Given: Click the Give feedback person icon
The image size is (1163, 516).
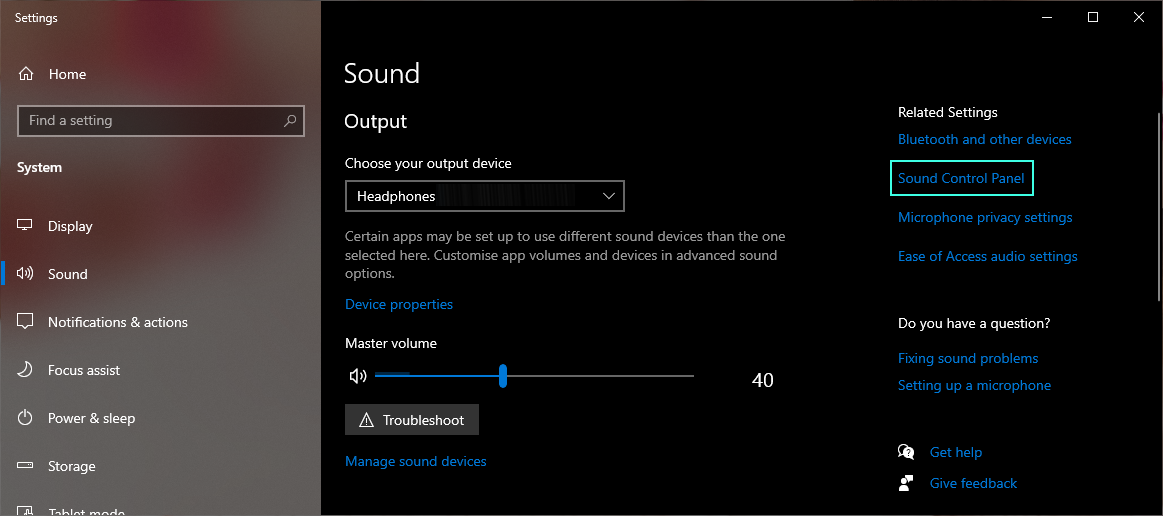Looking at the screenshot, I should (x=906, y=483).
